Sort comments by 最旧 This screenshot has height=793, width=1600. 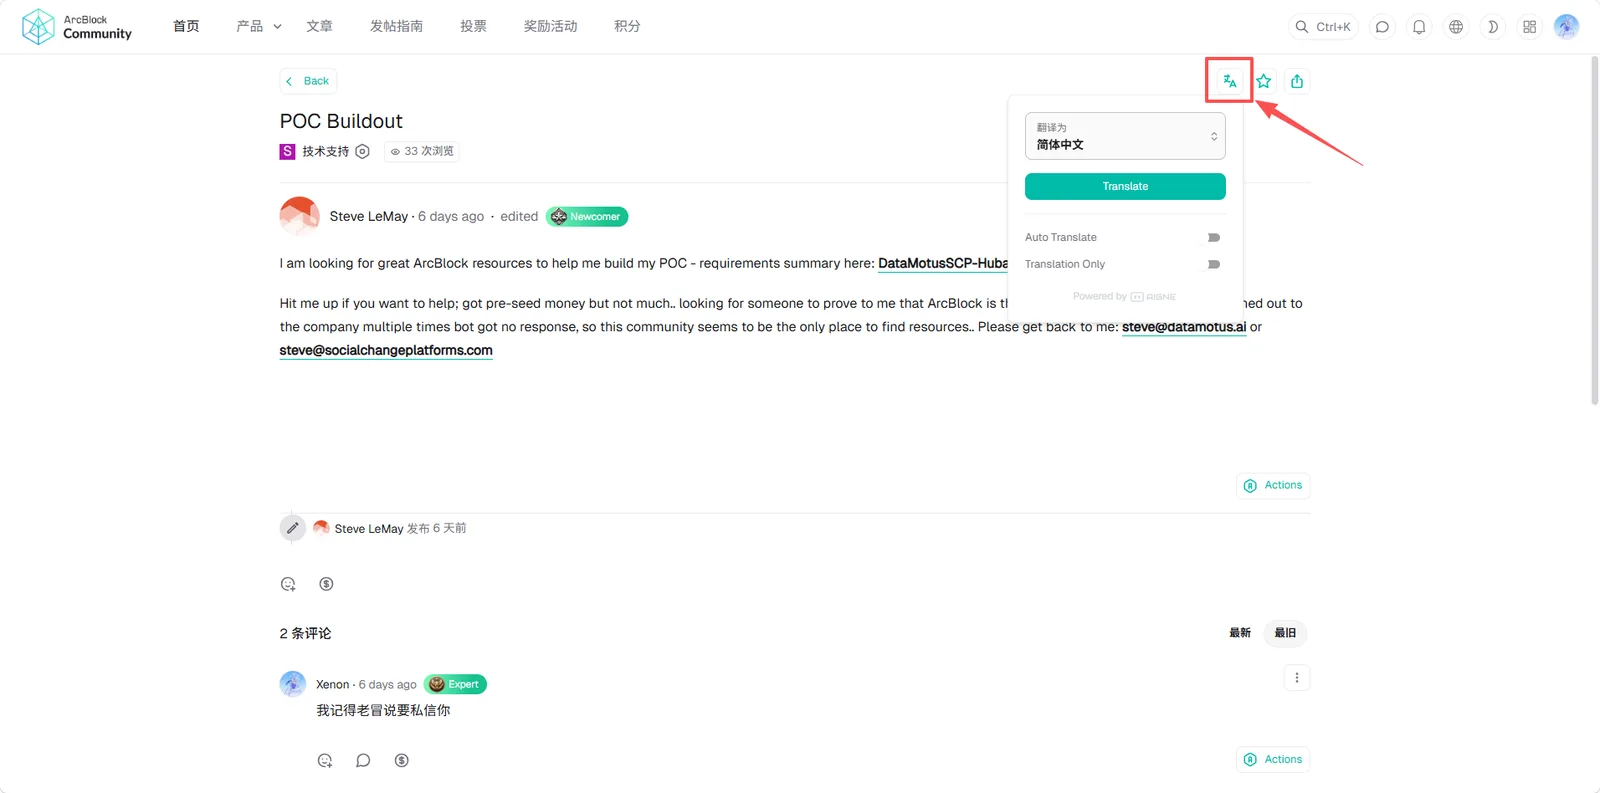(x=1285, y=633)
